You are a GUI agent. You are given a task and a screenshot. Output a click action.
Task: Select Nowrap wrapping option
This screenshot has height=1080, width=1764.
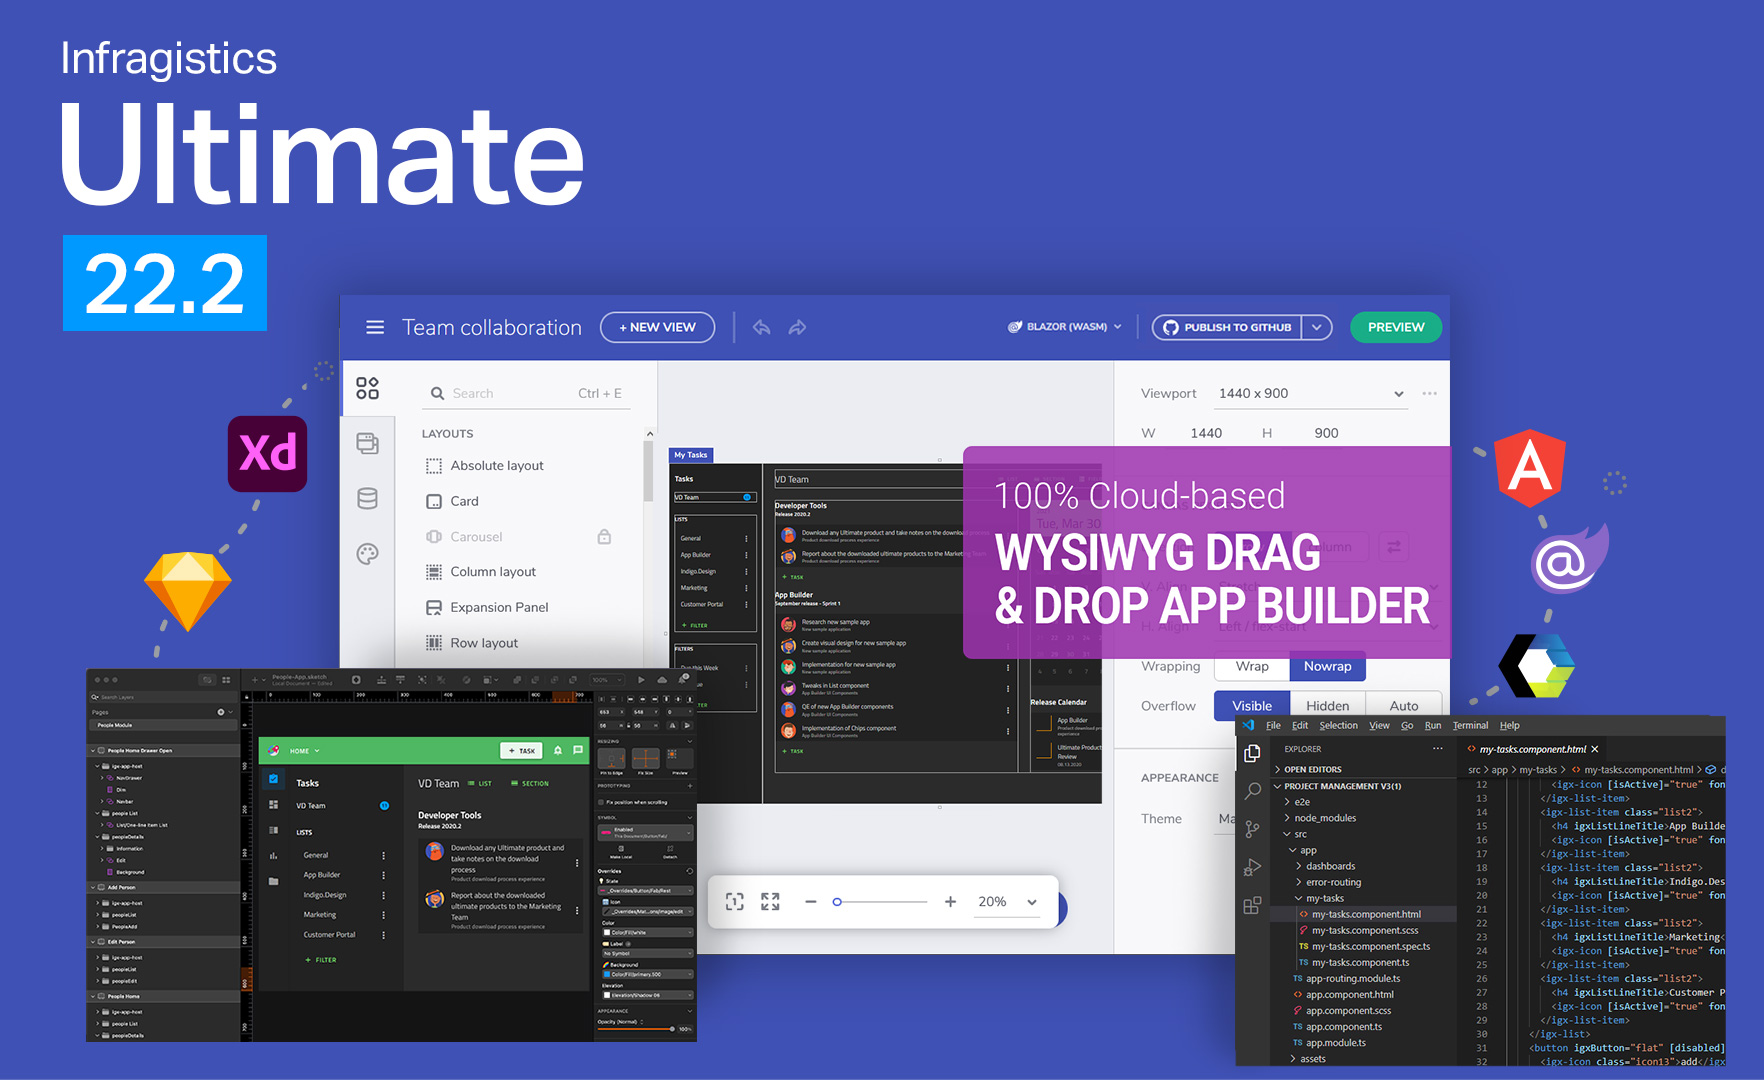point(1327,667)
